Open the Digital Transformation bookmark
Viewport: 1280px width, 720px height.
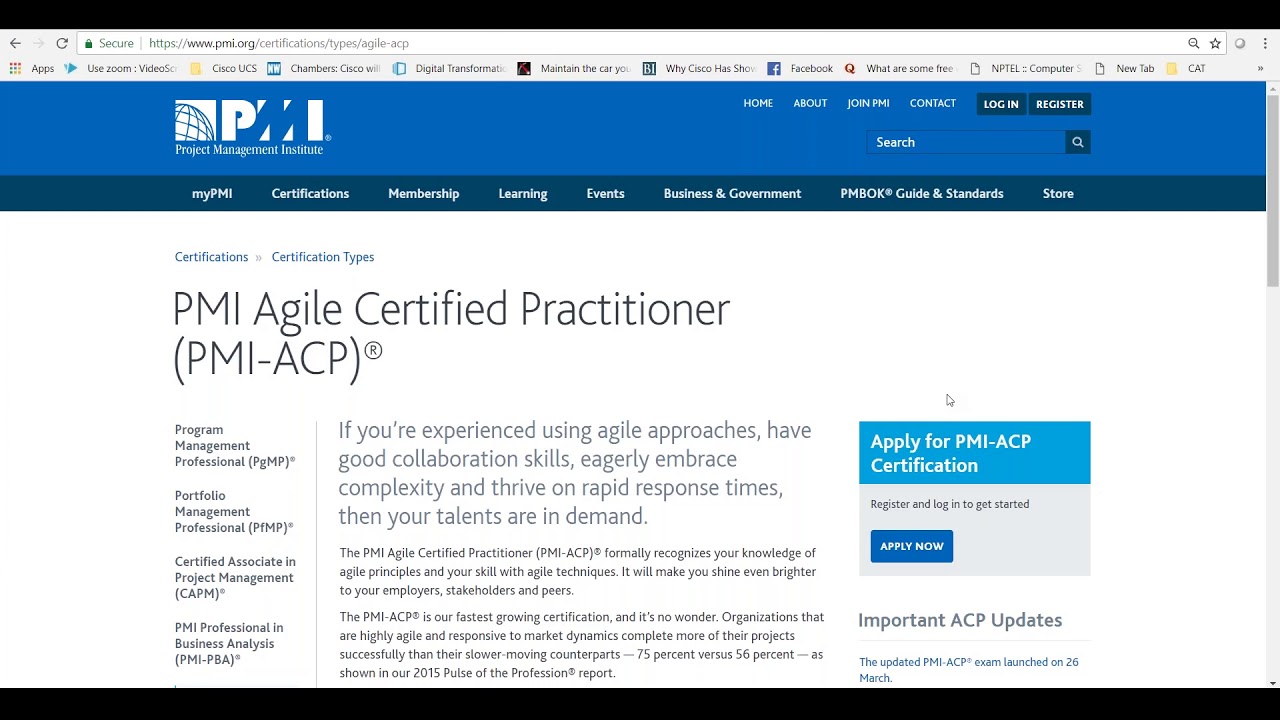coord(449,68)
